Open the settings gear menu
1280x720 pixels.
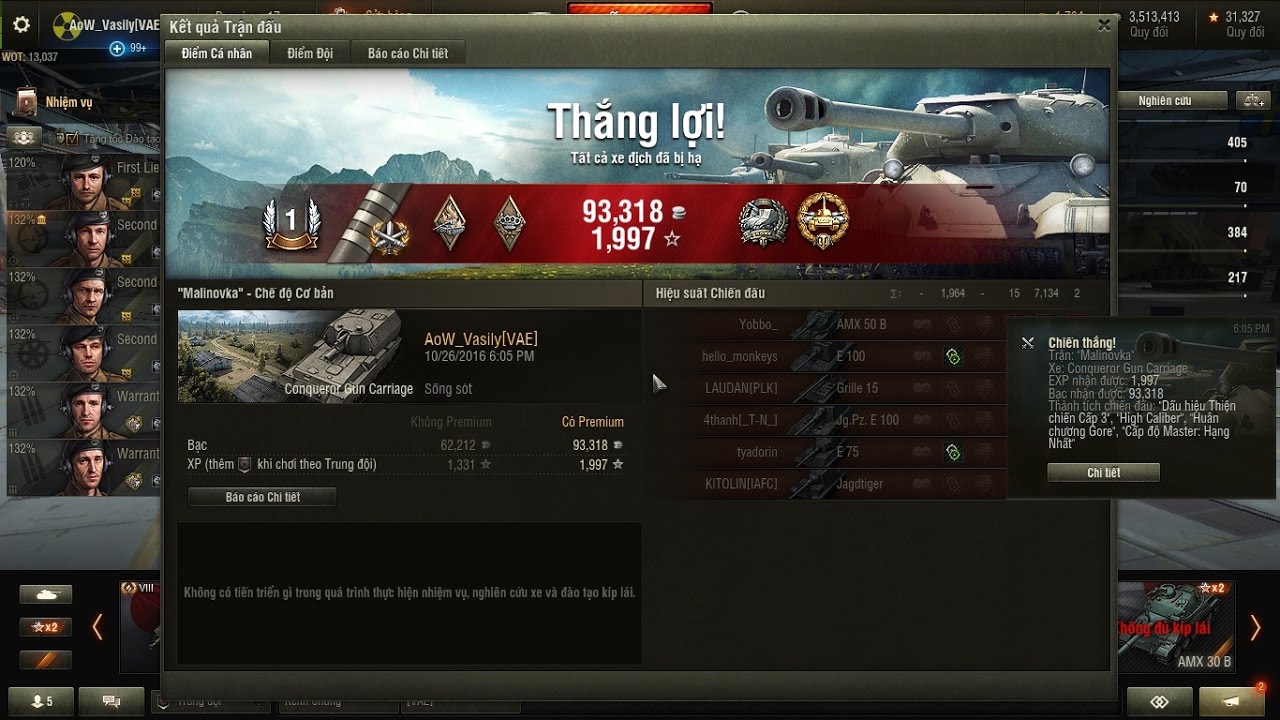(x=21, y=25)
